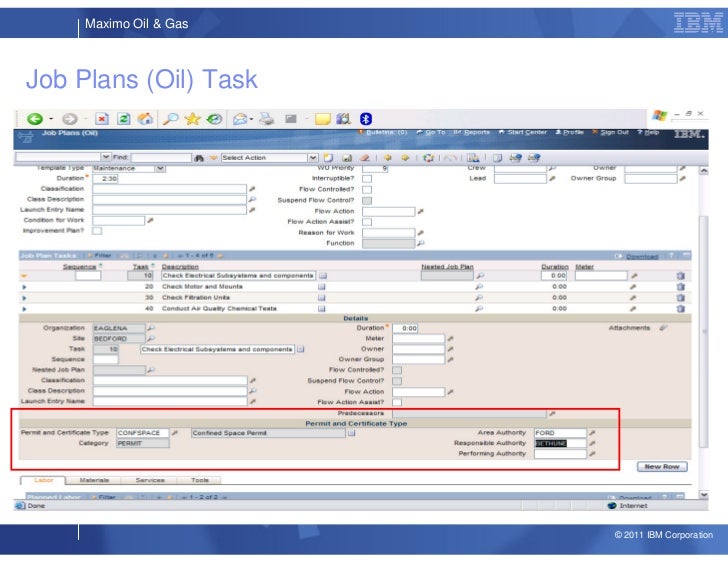
Task: Click the Previous record arrow icon
Action: [x=387, y=158]
